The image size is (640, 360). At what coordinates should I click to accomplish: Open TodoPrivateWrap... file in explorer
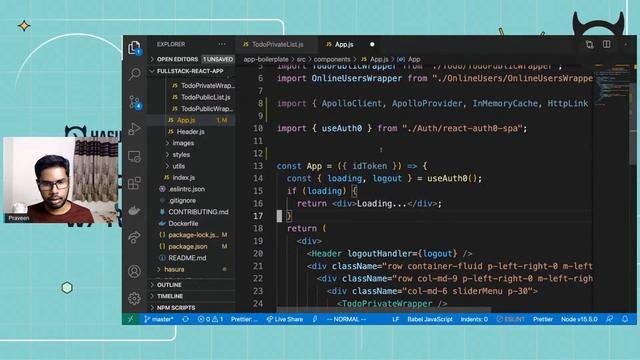(203, 86)
